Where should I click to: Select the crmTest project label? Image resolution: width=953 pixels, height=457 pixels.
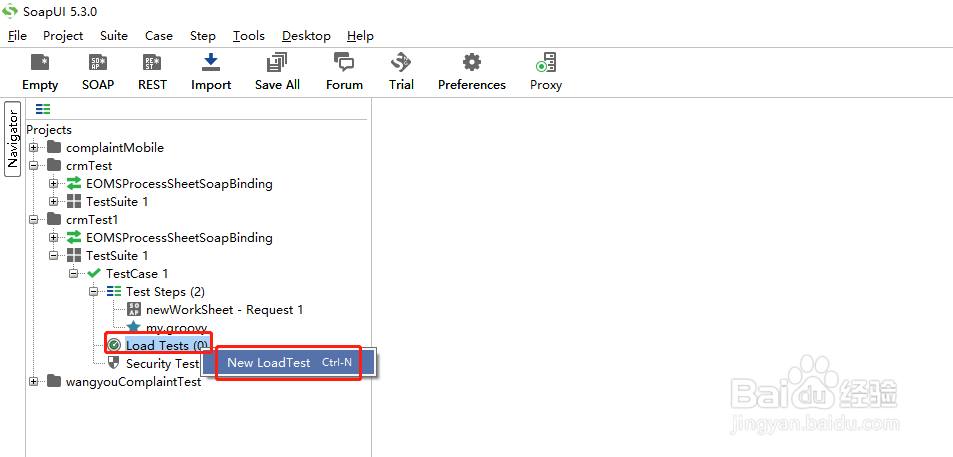(x=89, y=165)
